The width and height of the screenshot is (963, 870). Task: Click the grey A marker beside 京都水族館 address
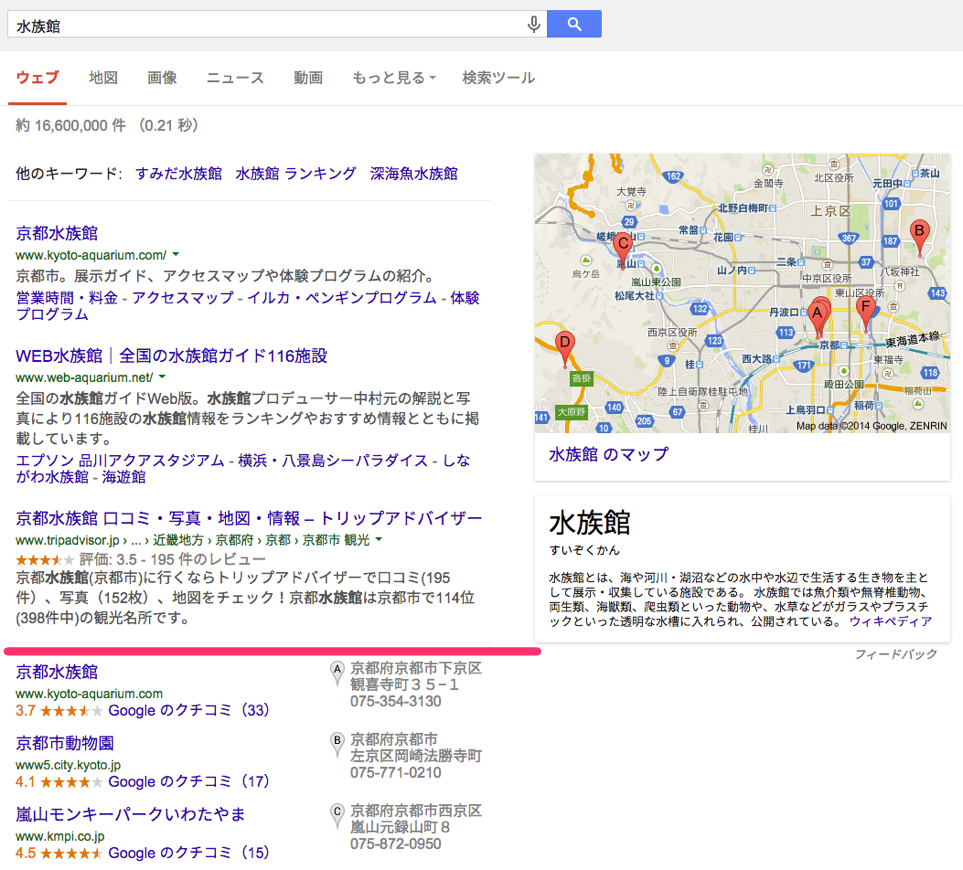click(337, 673)
